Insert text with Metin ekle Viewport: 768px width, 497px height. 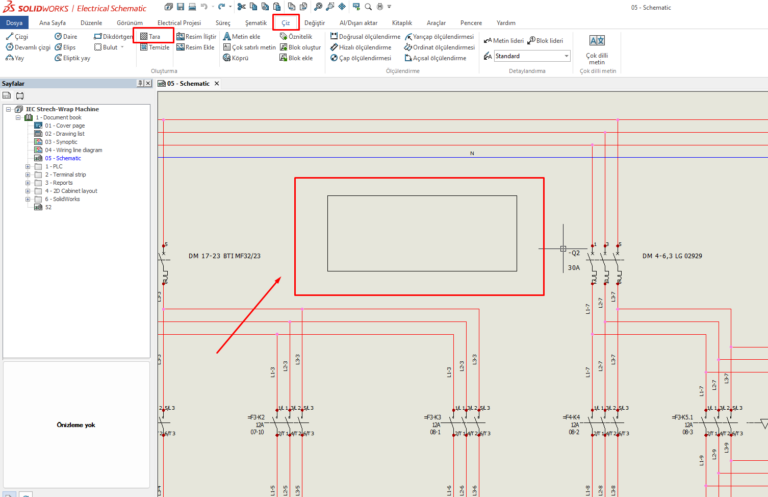click(x=245, y=36)
